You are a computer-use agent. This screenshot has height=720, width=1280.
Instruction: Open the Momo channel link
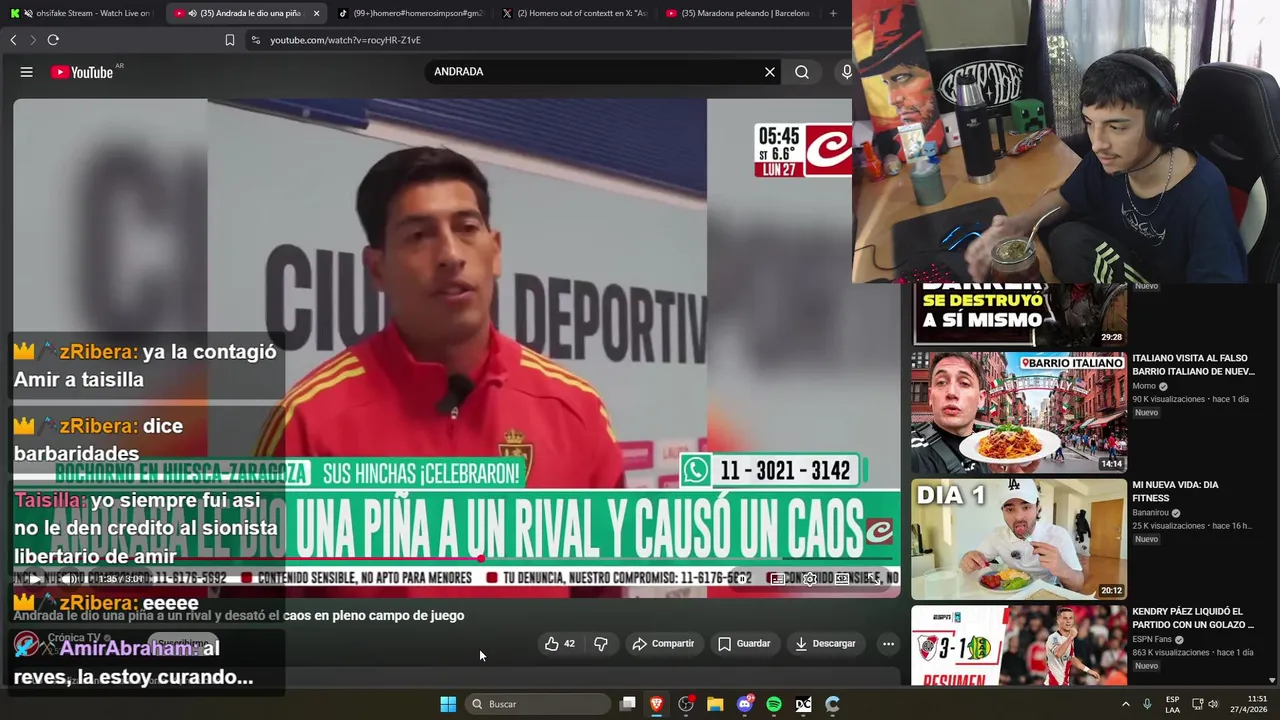point(1144,386)
